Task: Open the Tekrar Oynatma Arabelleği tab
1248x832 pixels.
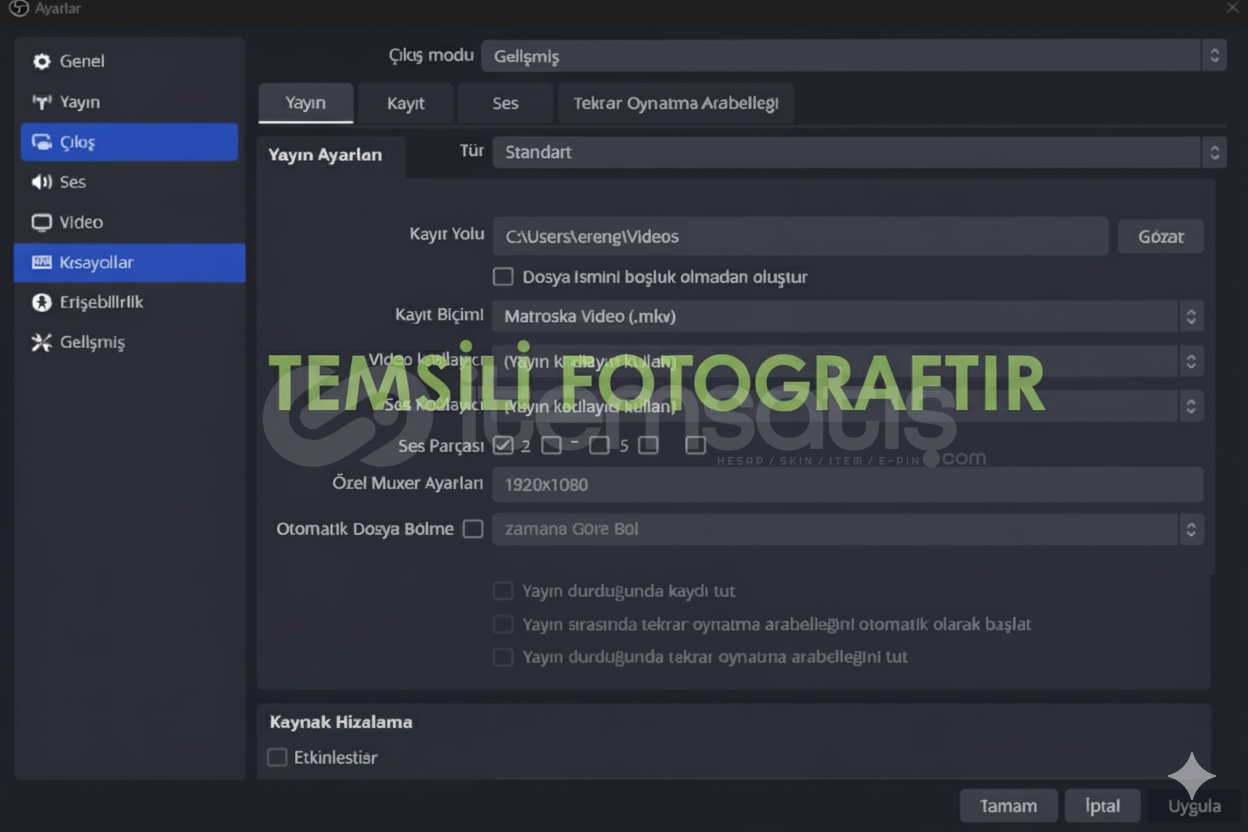Action: 675,103
